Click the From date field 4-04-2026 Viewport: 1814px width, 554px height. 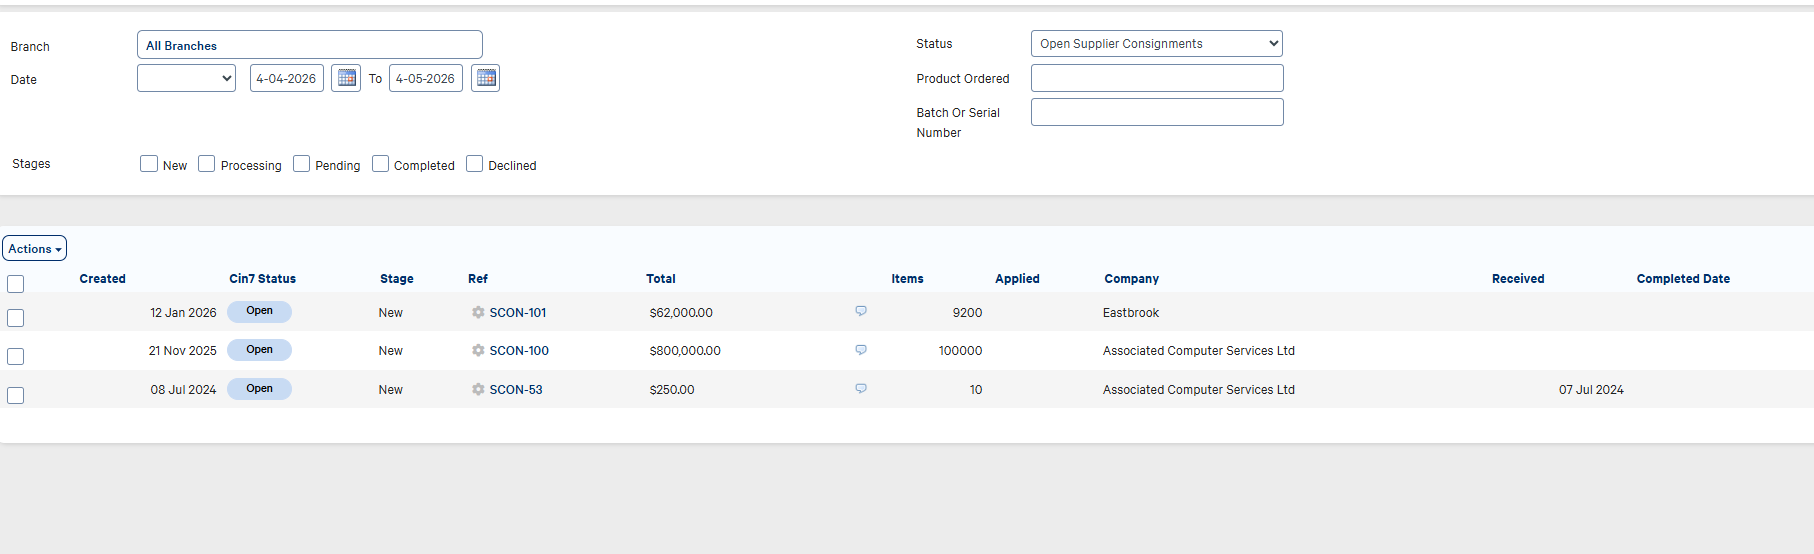[287, 78]
